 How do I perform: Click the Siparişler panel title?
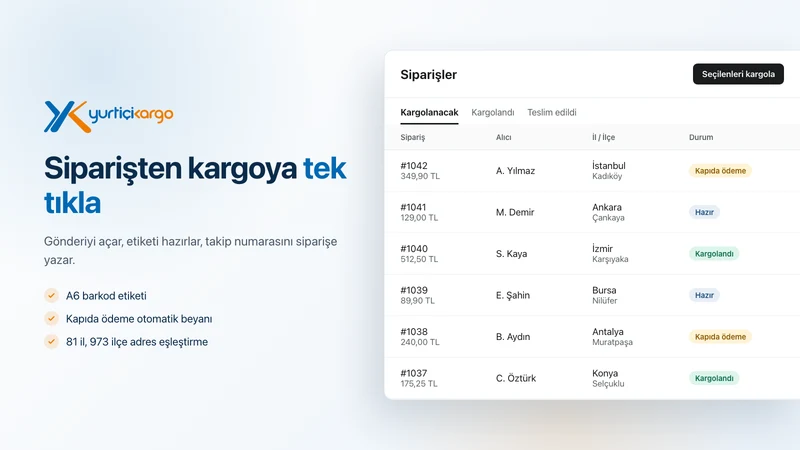coord(428,74)
